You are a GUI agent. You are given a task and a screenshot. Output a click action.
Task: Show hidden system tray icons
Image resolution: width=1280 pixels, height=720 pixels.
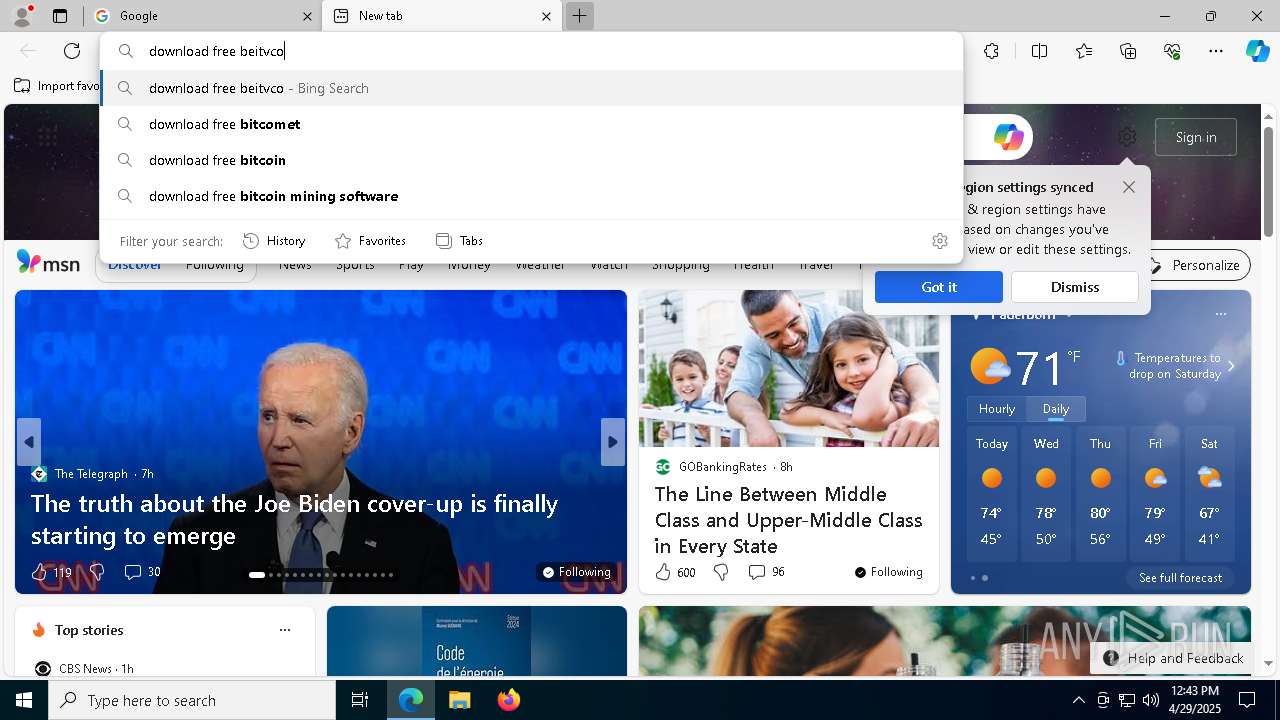[x=1078, y=700]
